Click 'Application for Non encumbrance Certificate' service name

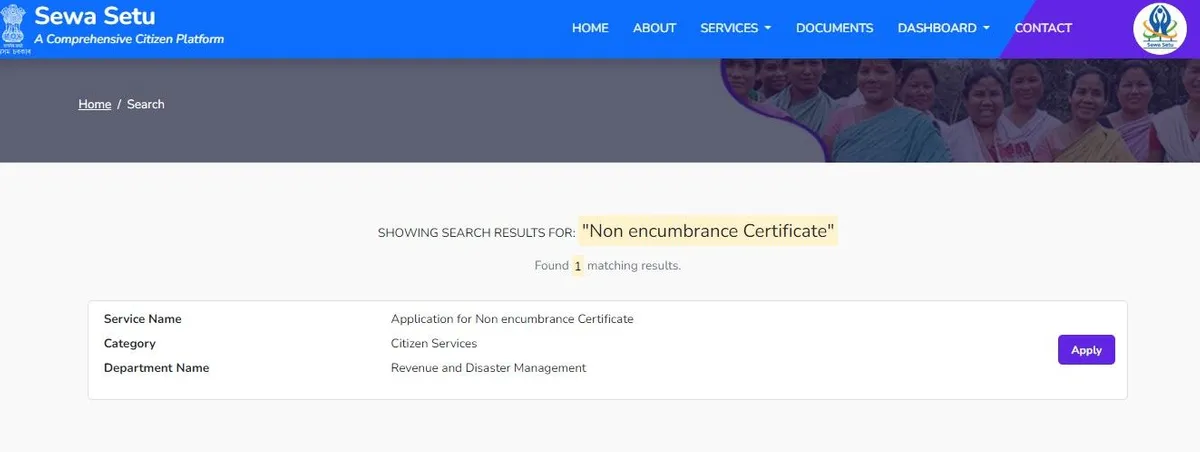512,319
